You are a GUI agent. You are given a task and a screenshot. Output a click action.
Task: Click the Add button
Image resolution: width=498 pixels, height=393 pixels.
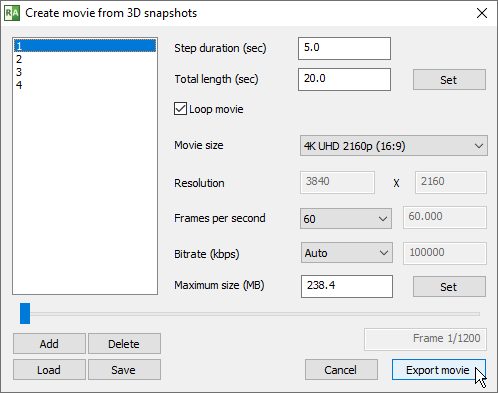pyautogui.click(x=49, y=344)
